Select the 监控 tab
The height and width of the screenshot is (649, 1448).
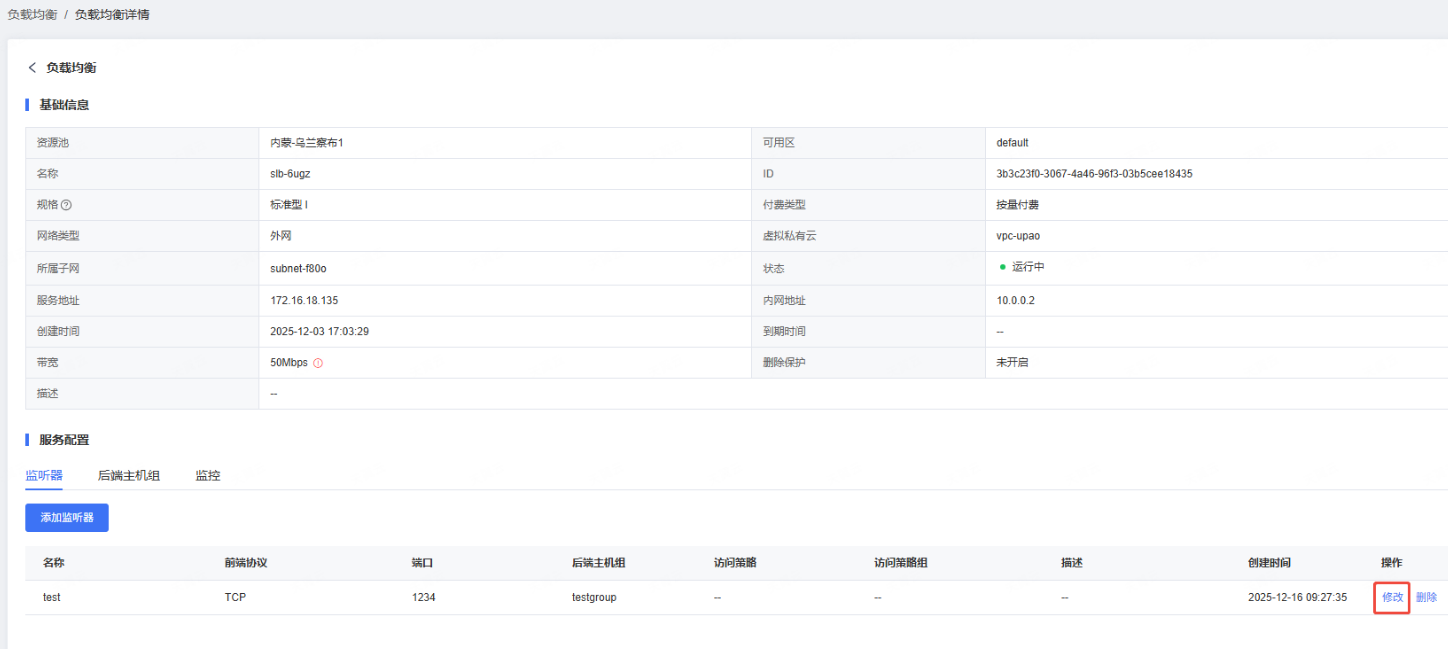pos(208,475)
